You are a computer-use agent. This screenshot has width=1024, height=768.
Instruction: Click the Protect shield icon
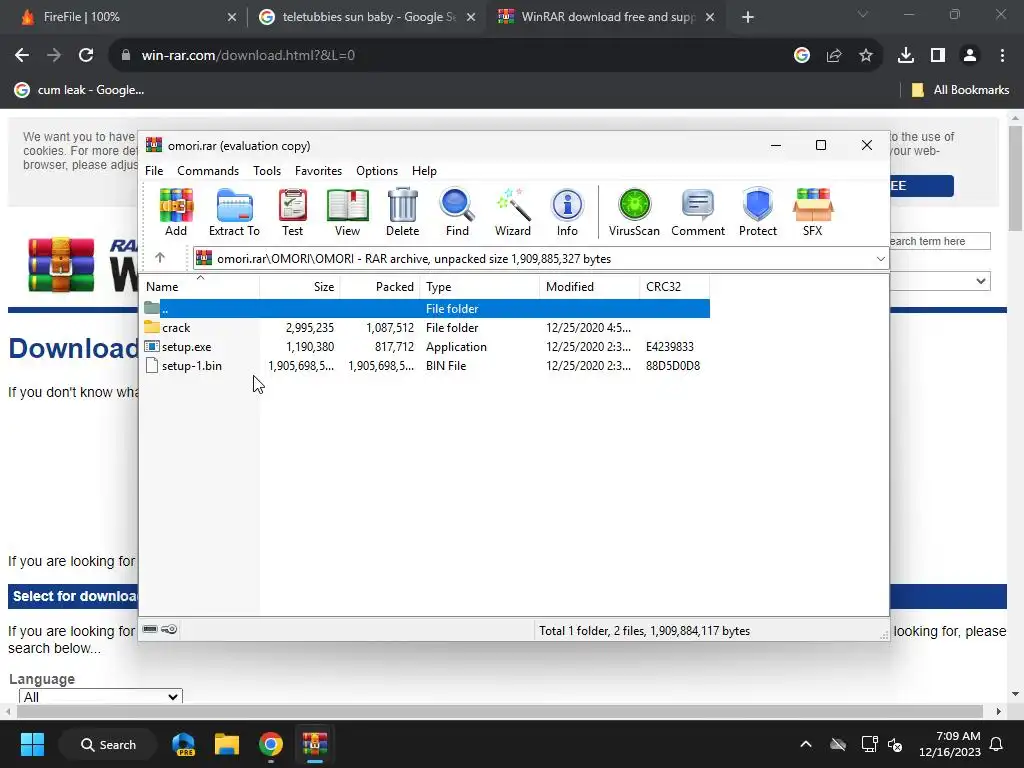click(x=758, y=212)
